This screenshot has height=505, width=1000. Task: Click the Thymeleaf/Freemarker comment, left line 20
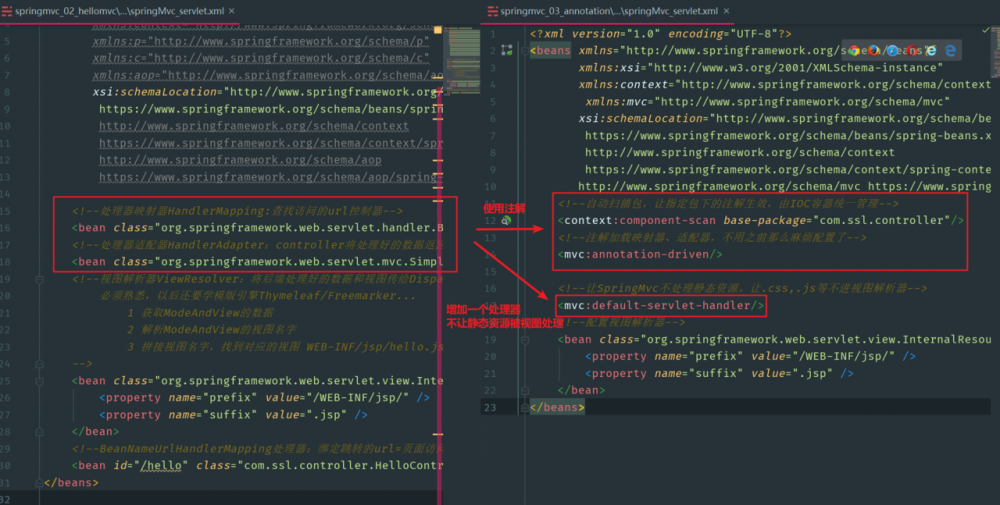258,296
